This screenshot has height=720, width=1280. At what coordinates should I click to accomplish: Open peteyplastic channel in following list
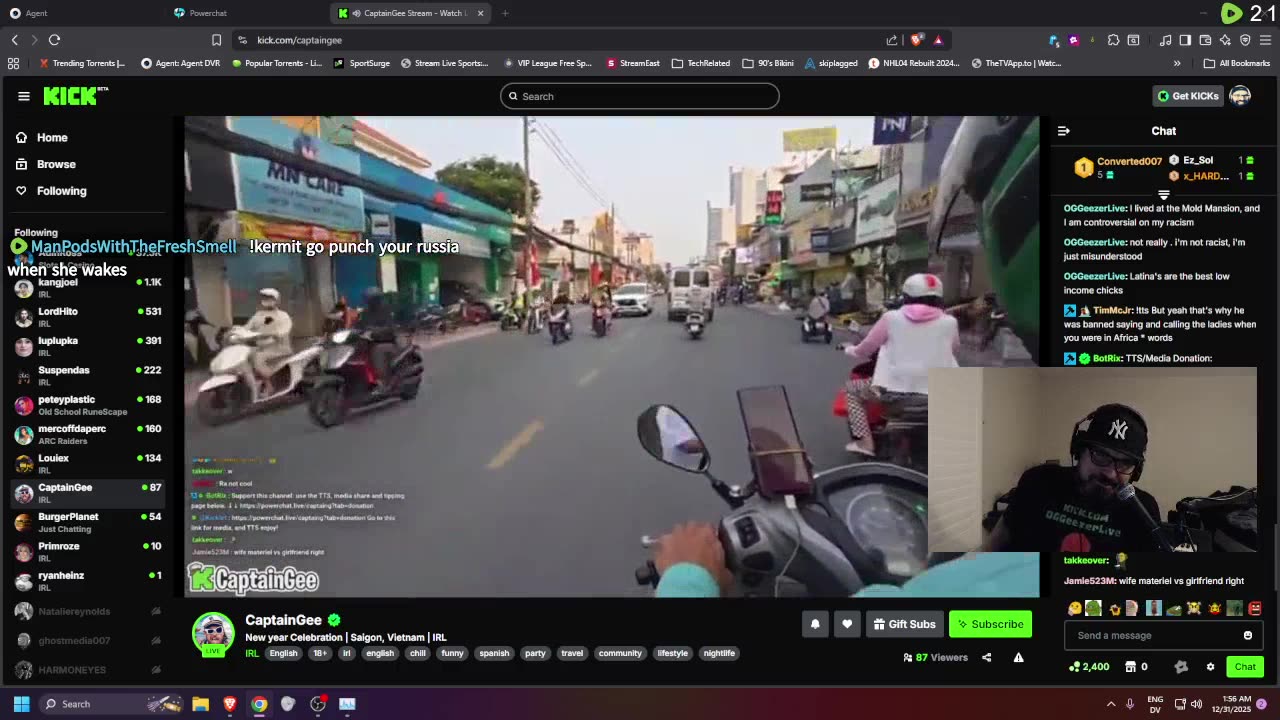tap(88, 404)
